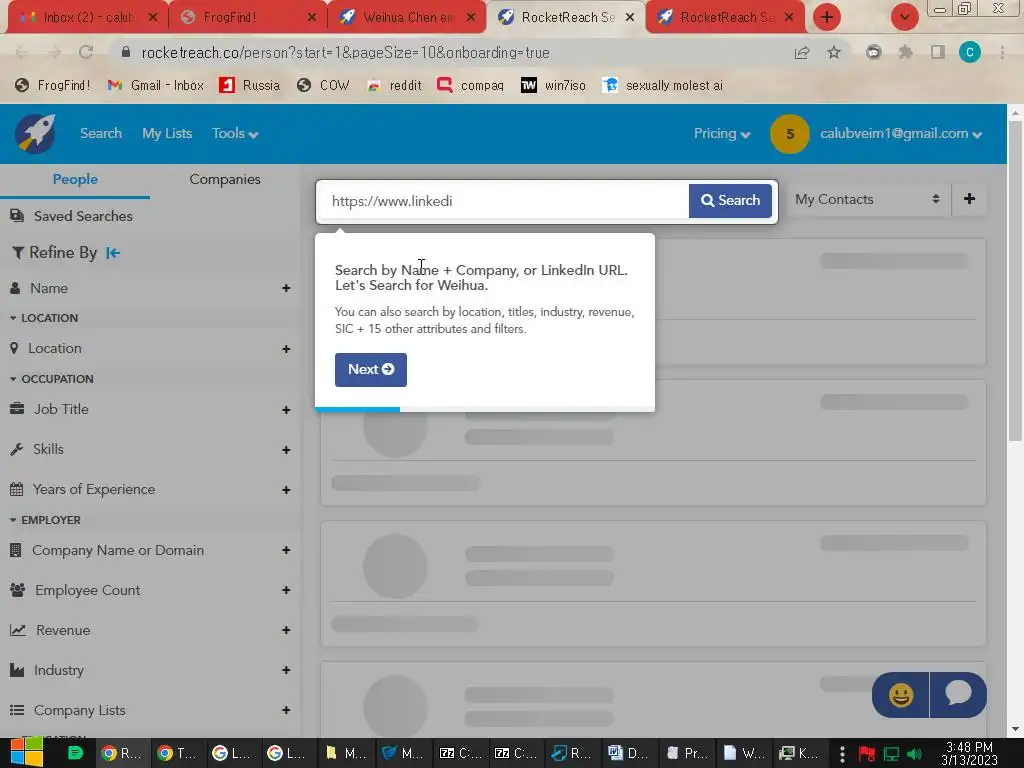Reload the page

pyautogui.click(x=86, y=52)
